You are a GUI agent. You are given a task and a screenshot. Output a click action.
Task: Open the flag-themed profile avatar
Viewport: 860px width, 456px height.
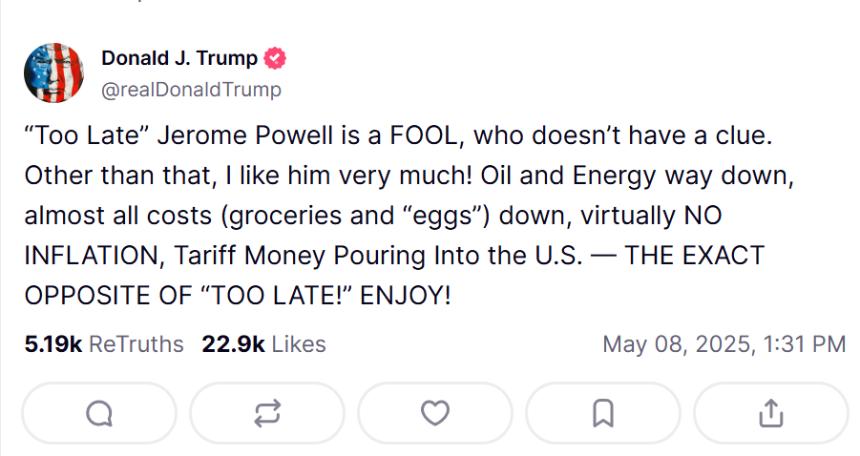tap(54, 73)
